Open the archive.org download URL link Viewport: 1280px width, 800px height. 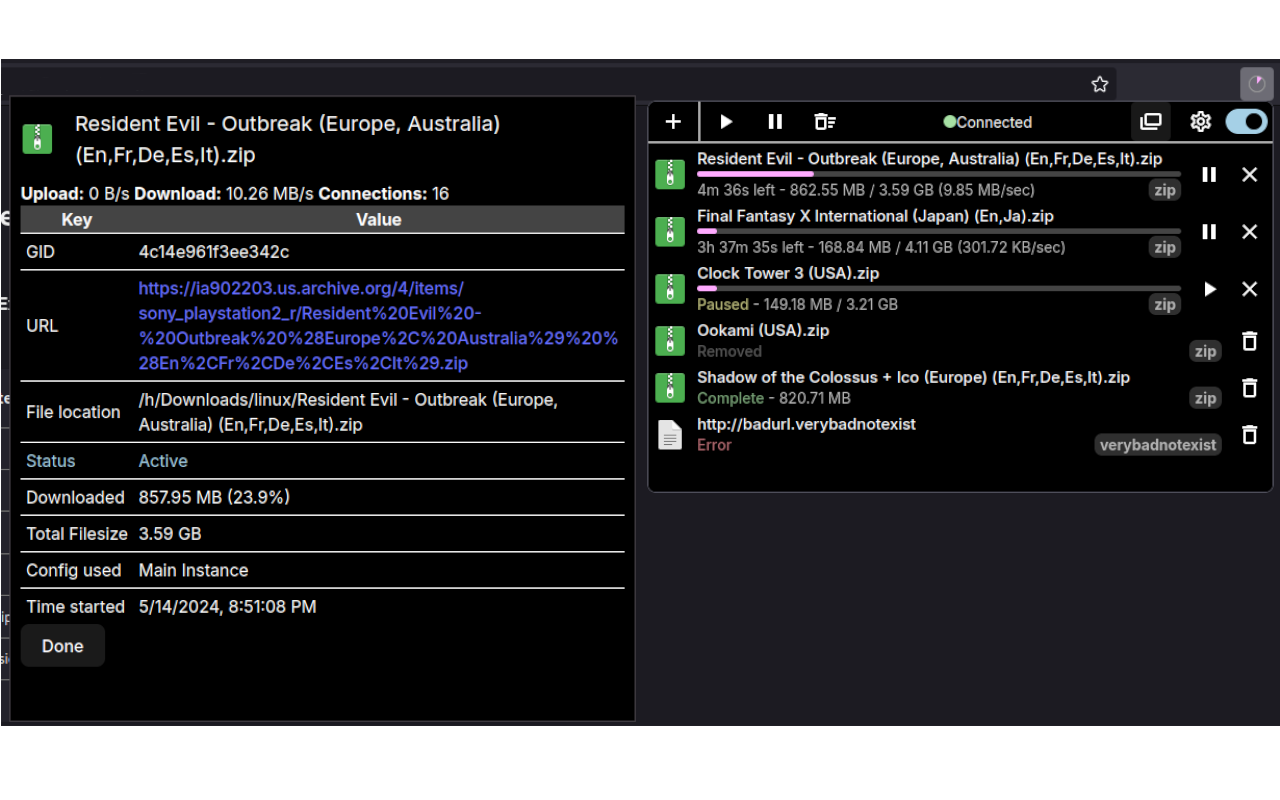pos(378,326)
